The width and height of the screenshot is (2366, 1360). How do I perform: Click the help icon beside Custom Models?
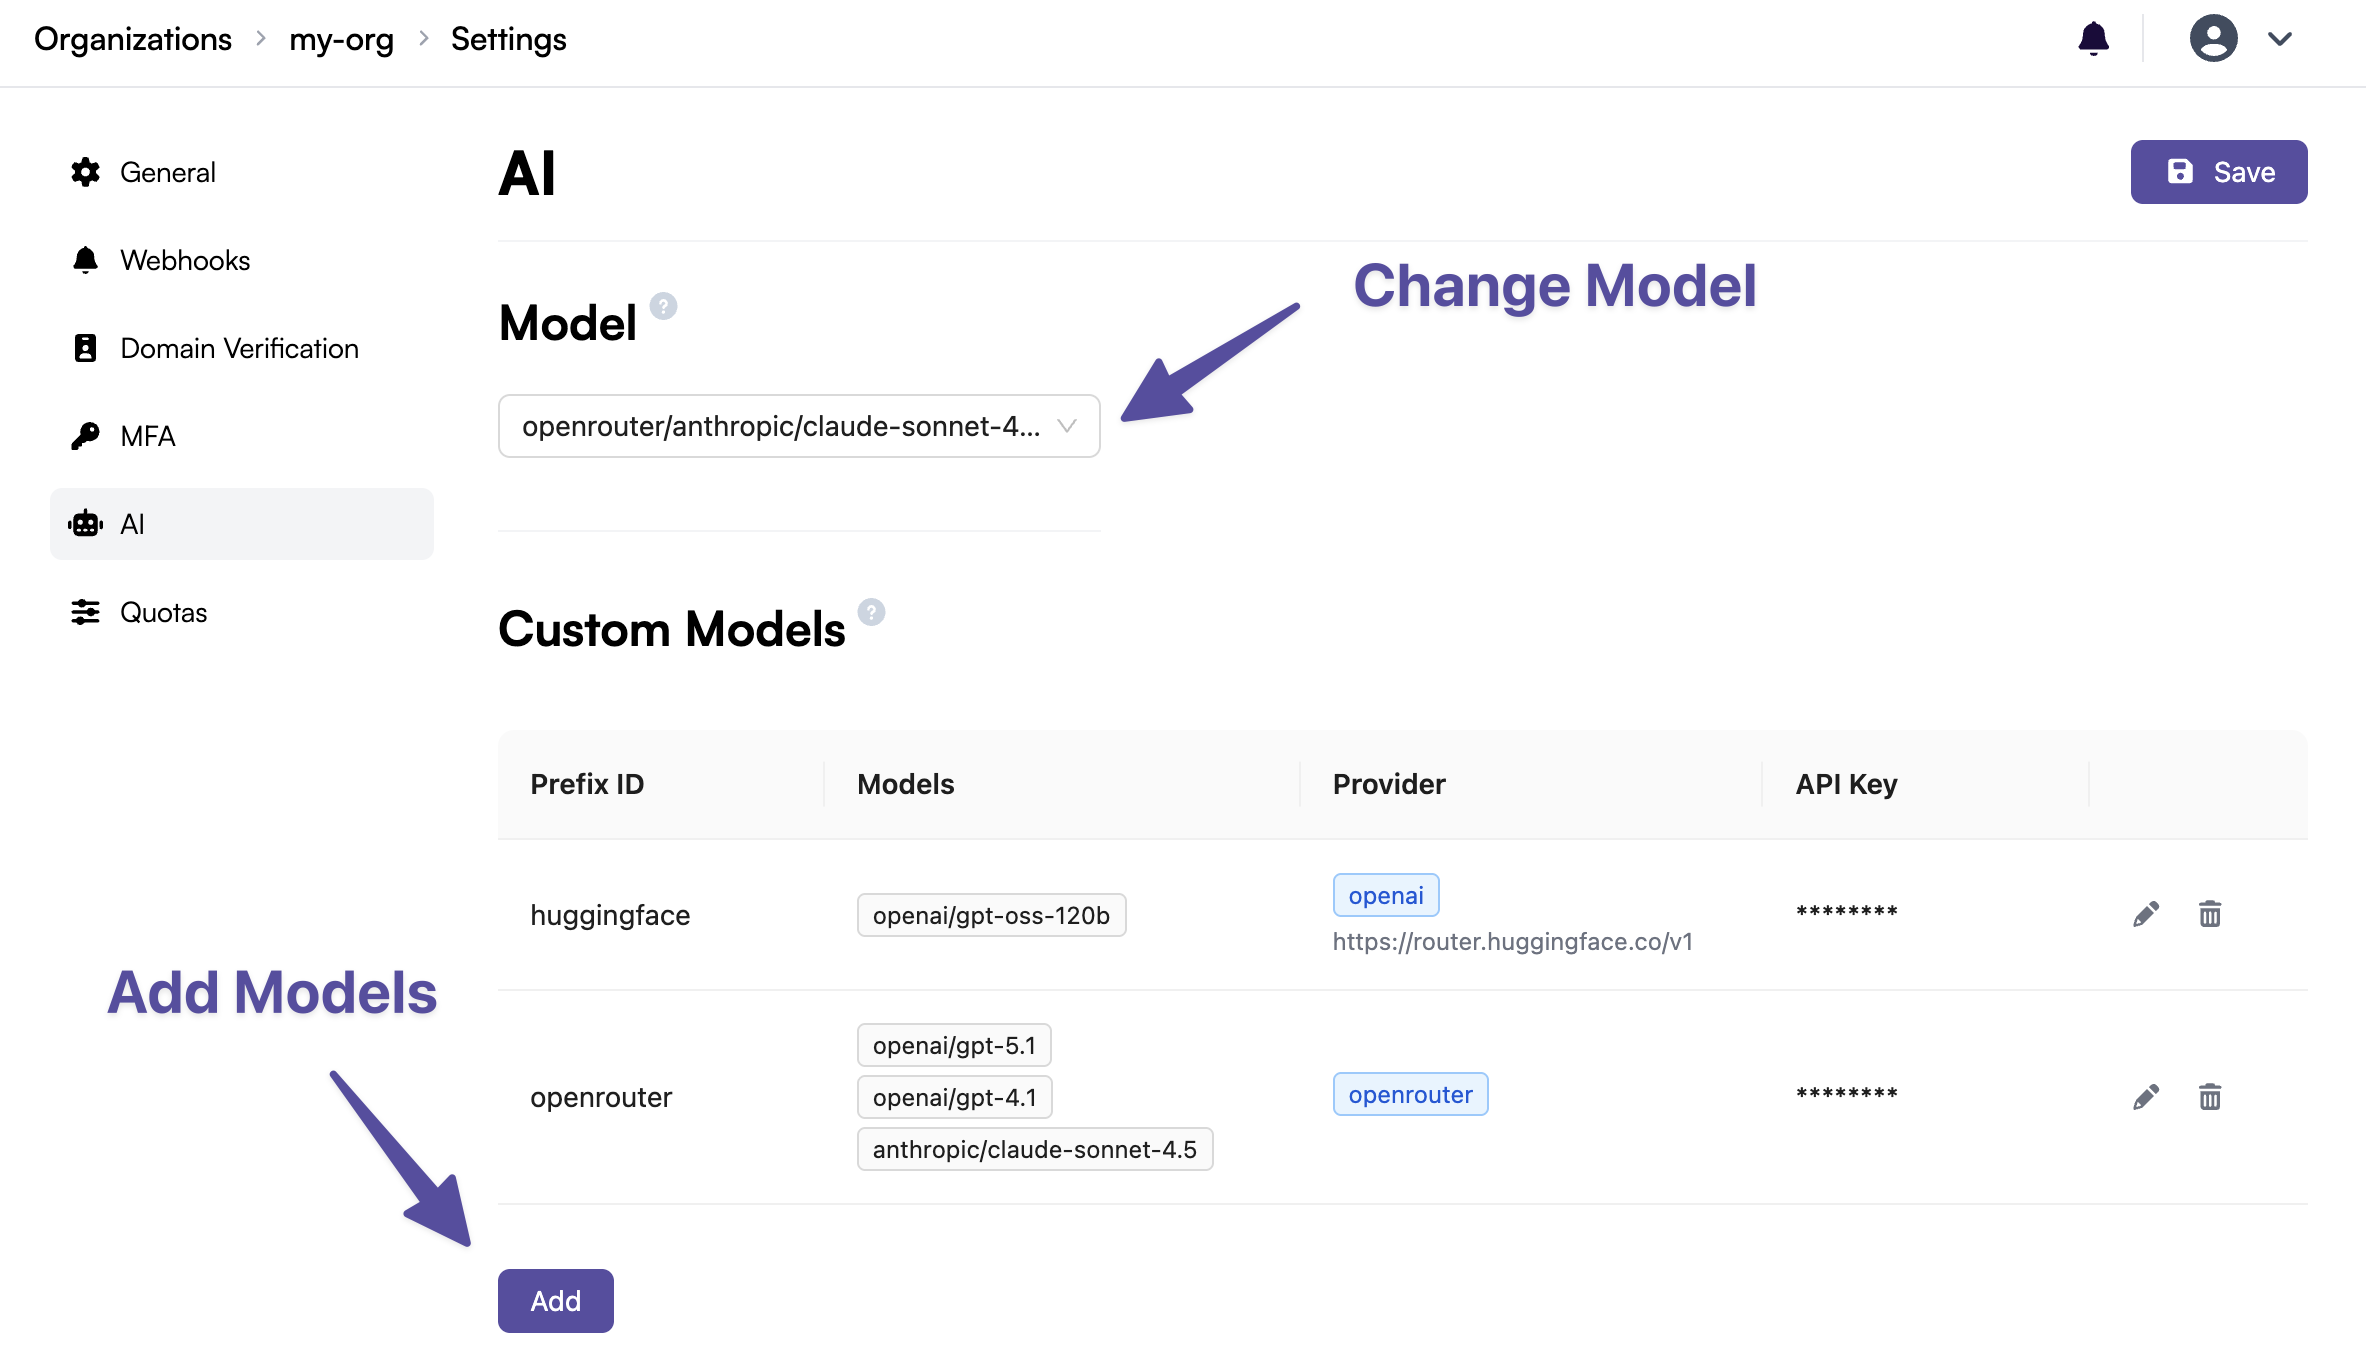[871, 613]
